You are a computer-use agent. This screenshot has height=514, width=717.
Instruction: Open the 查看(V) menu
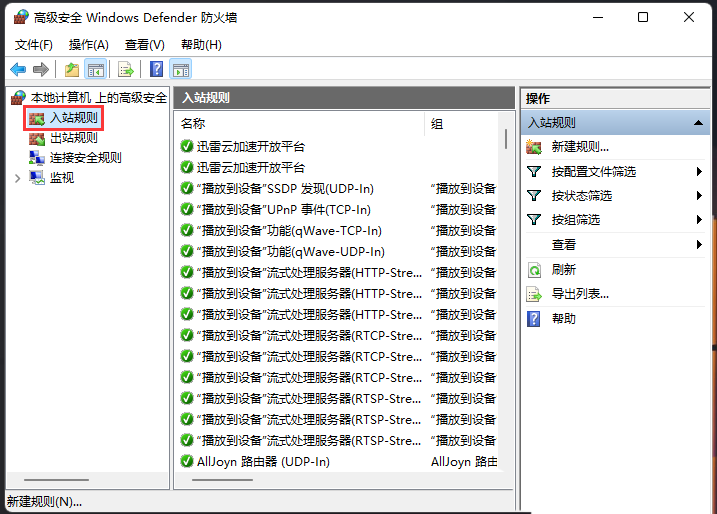tap(144, 45)
